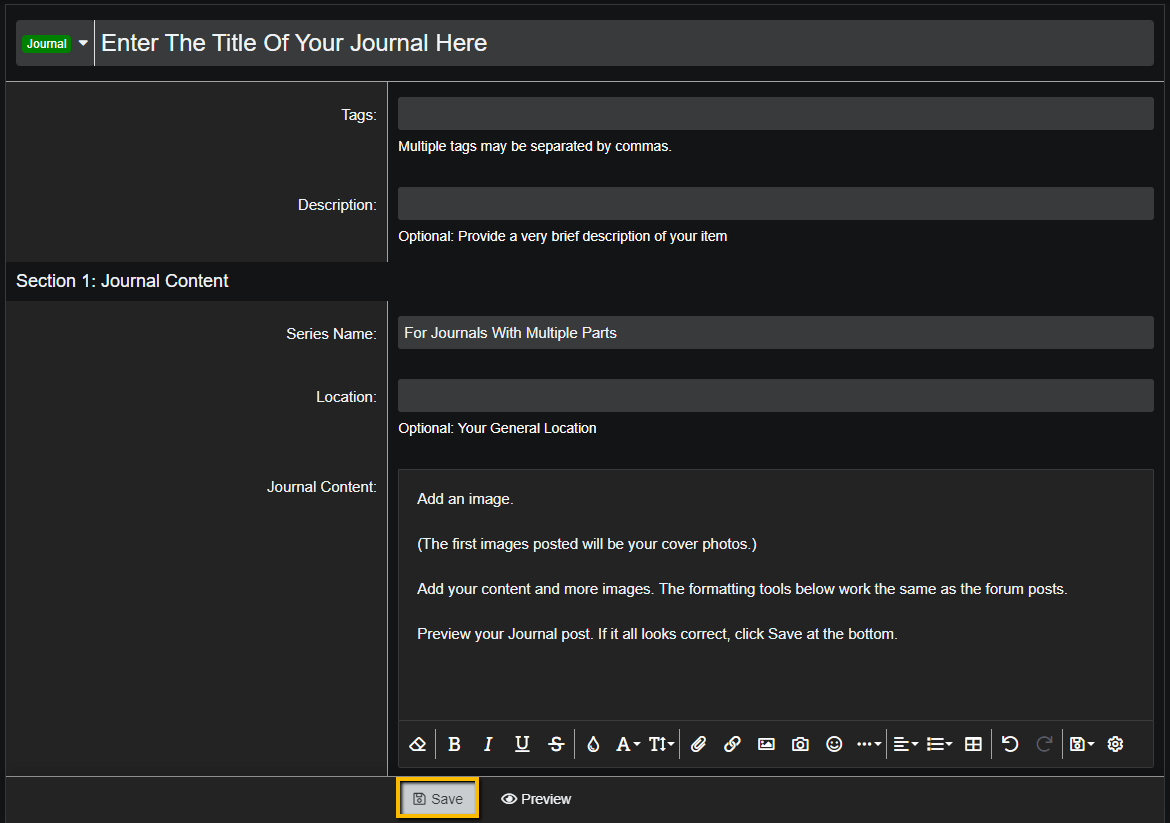Click the Location input field
1170x823 pixels.
click(x=776, y=395)
